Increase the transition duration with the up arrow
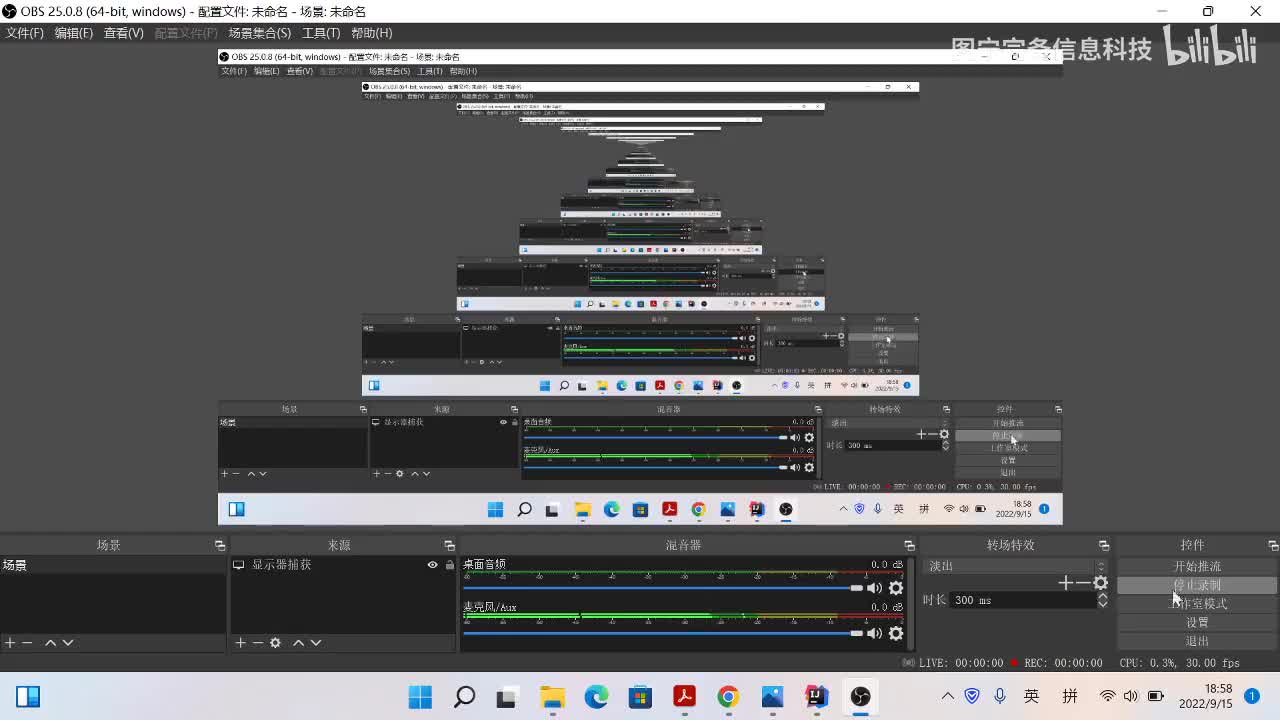 pyautogui.click(x=1103, y=596)
